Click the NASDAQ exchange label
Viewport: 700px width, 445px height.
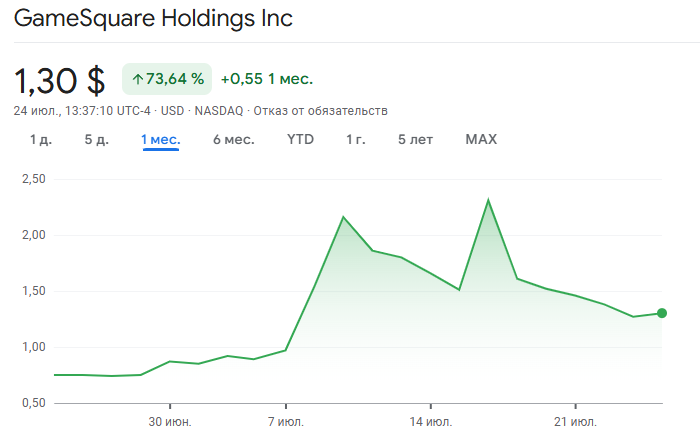[x=219, y=111]
